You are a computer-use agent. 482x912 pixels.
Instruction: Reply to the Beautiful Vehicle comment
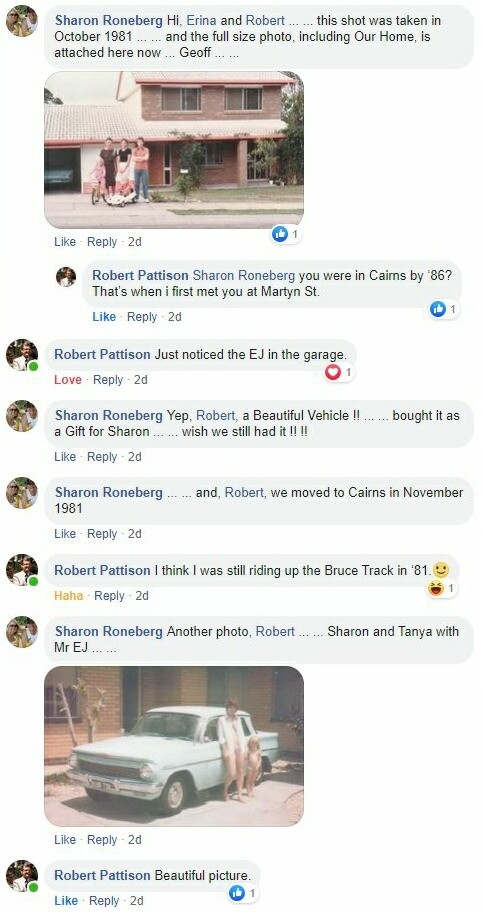point(102,457)
